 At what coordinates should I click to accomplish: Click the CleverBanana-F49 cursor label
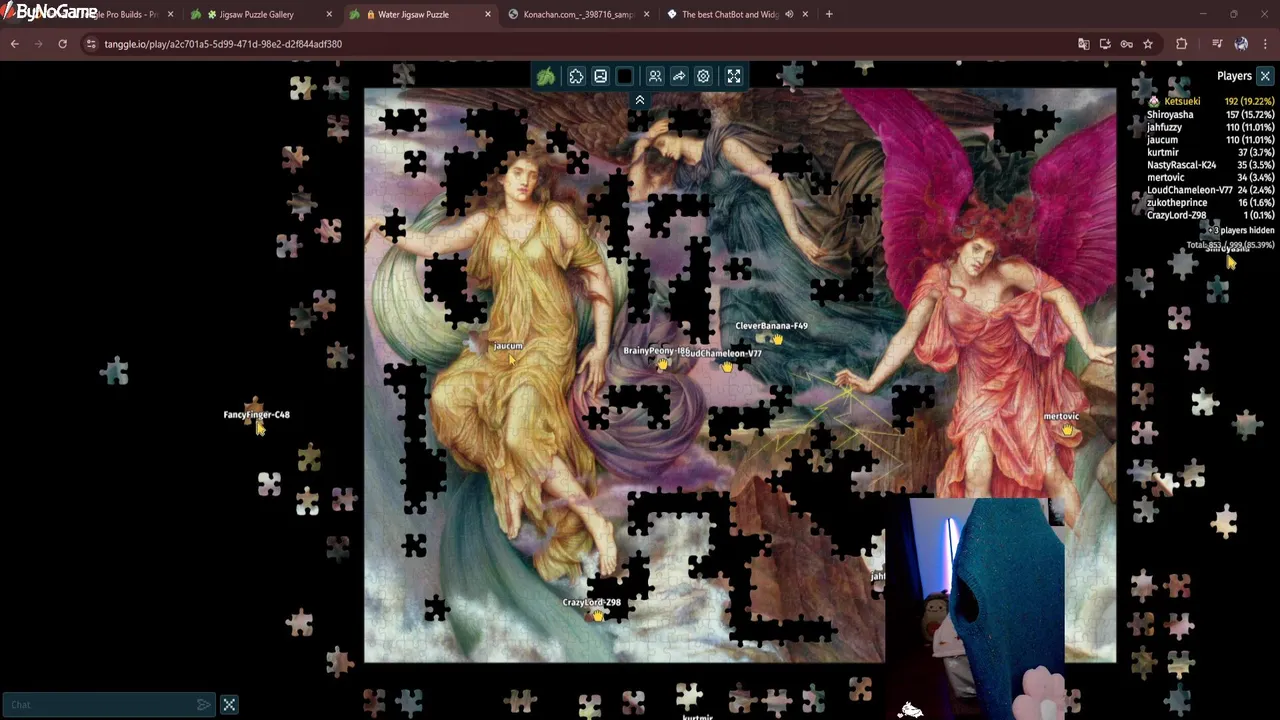tap(771, 326)
